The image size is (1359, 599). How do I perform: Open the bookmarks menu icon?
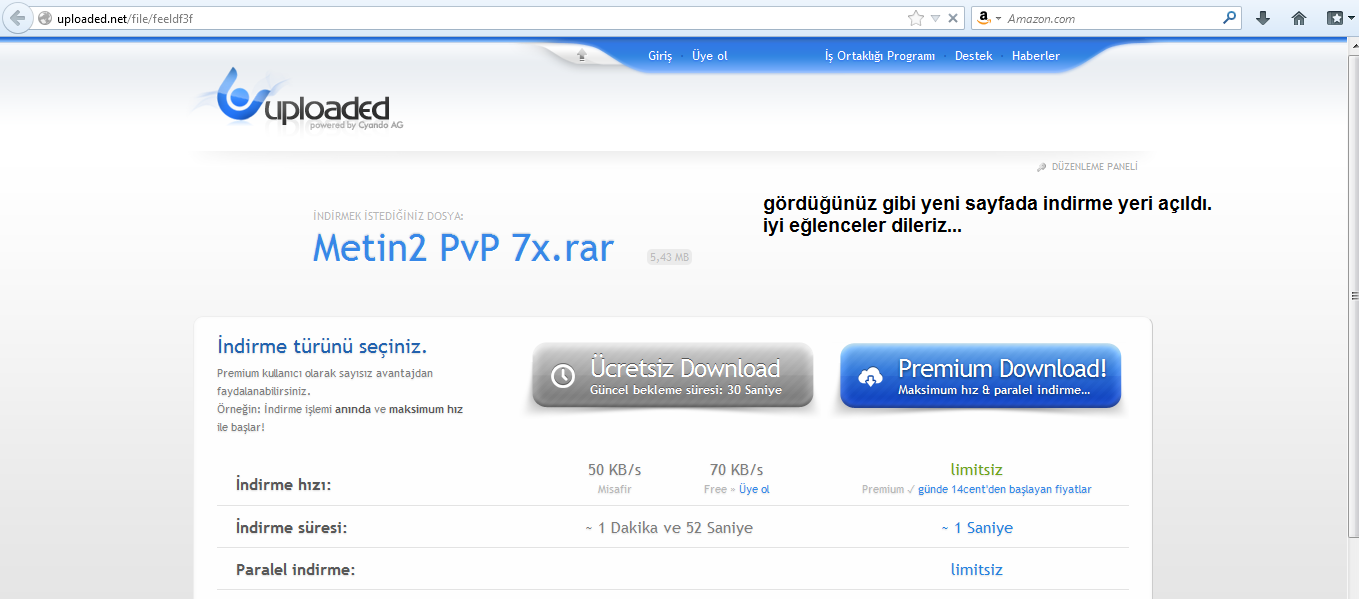point(1335,18)
